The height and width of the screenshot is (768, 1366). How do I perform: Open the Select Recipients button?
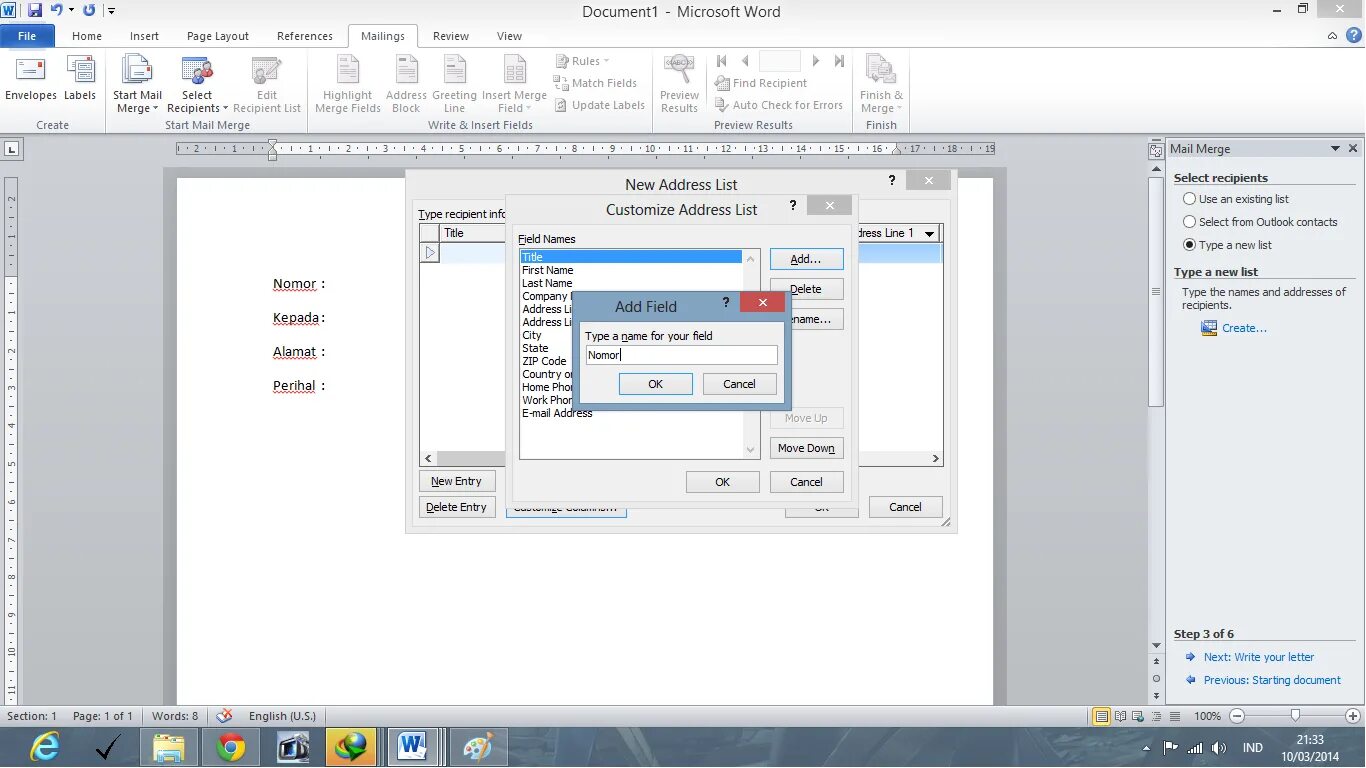click(x=197, y=84)
